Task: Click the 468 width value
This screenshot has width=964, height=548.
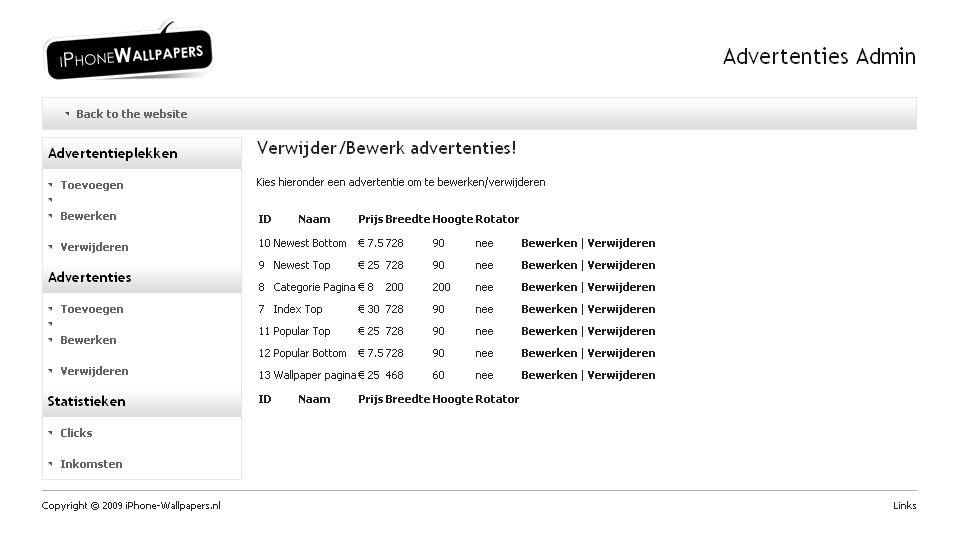Action: (394, 375)
